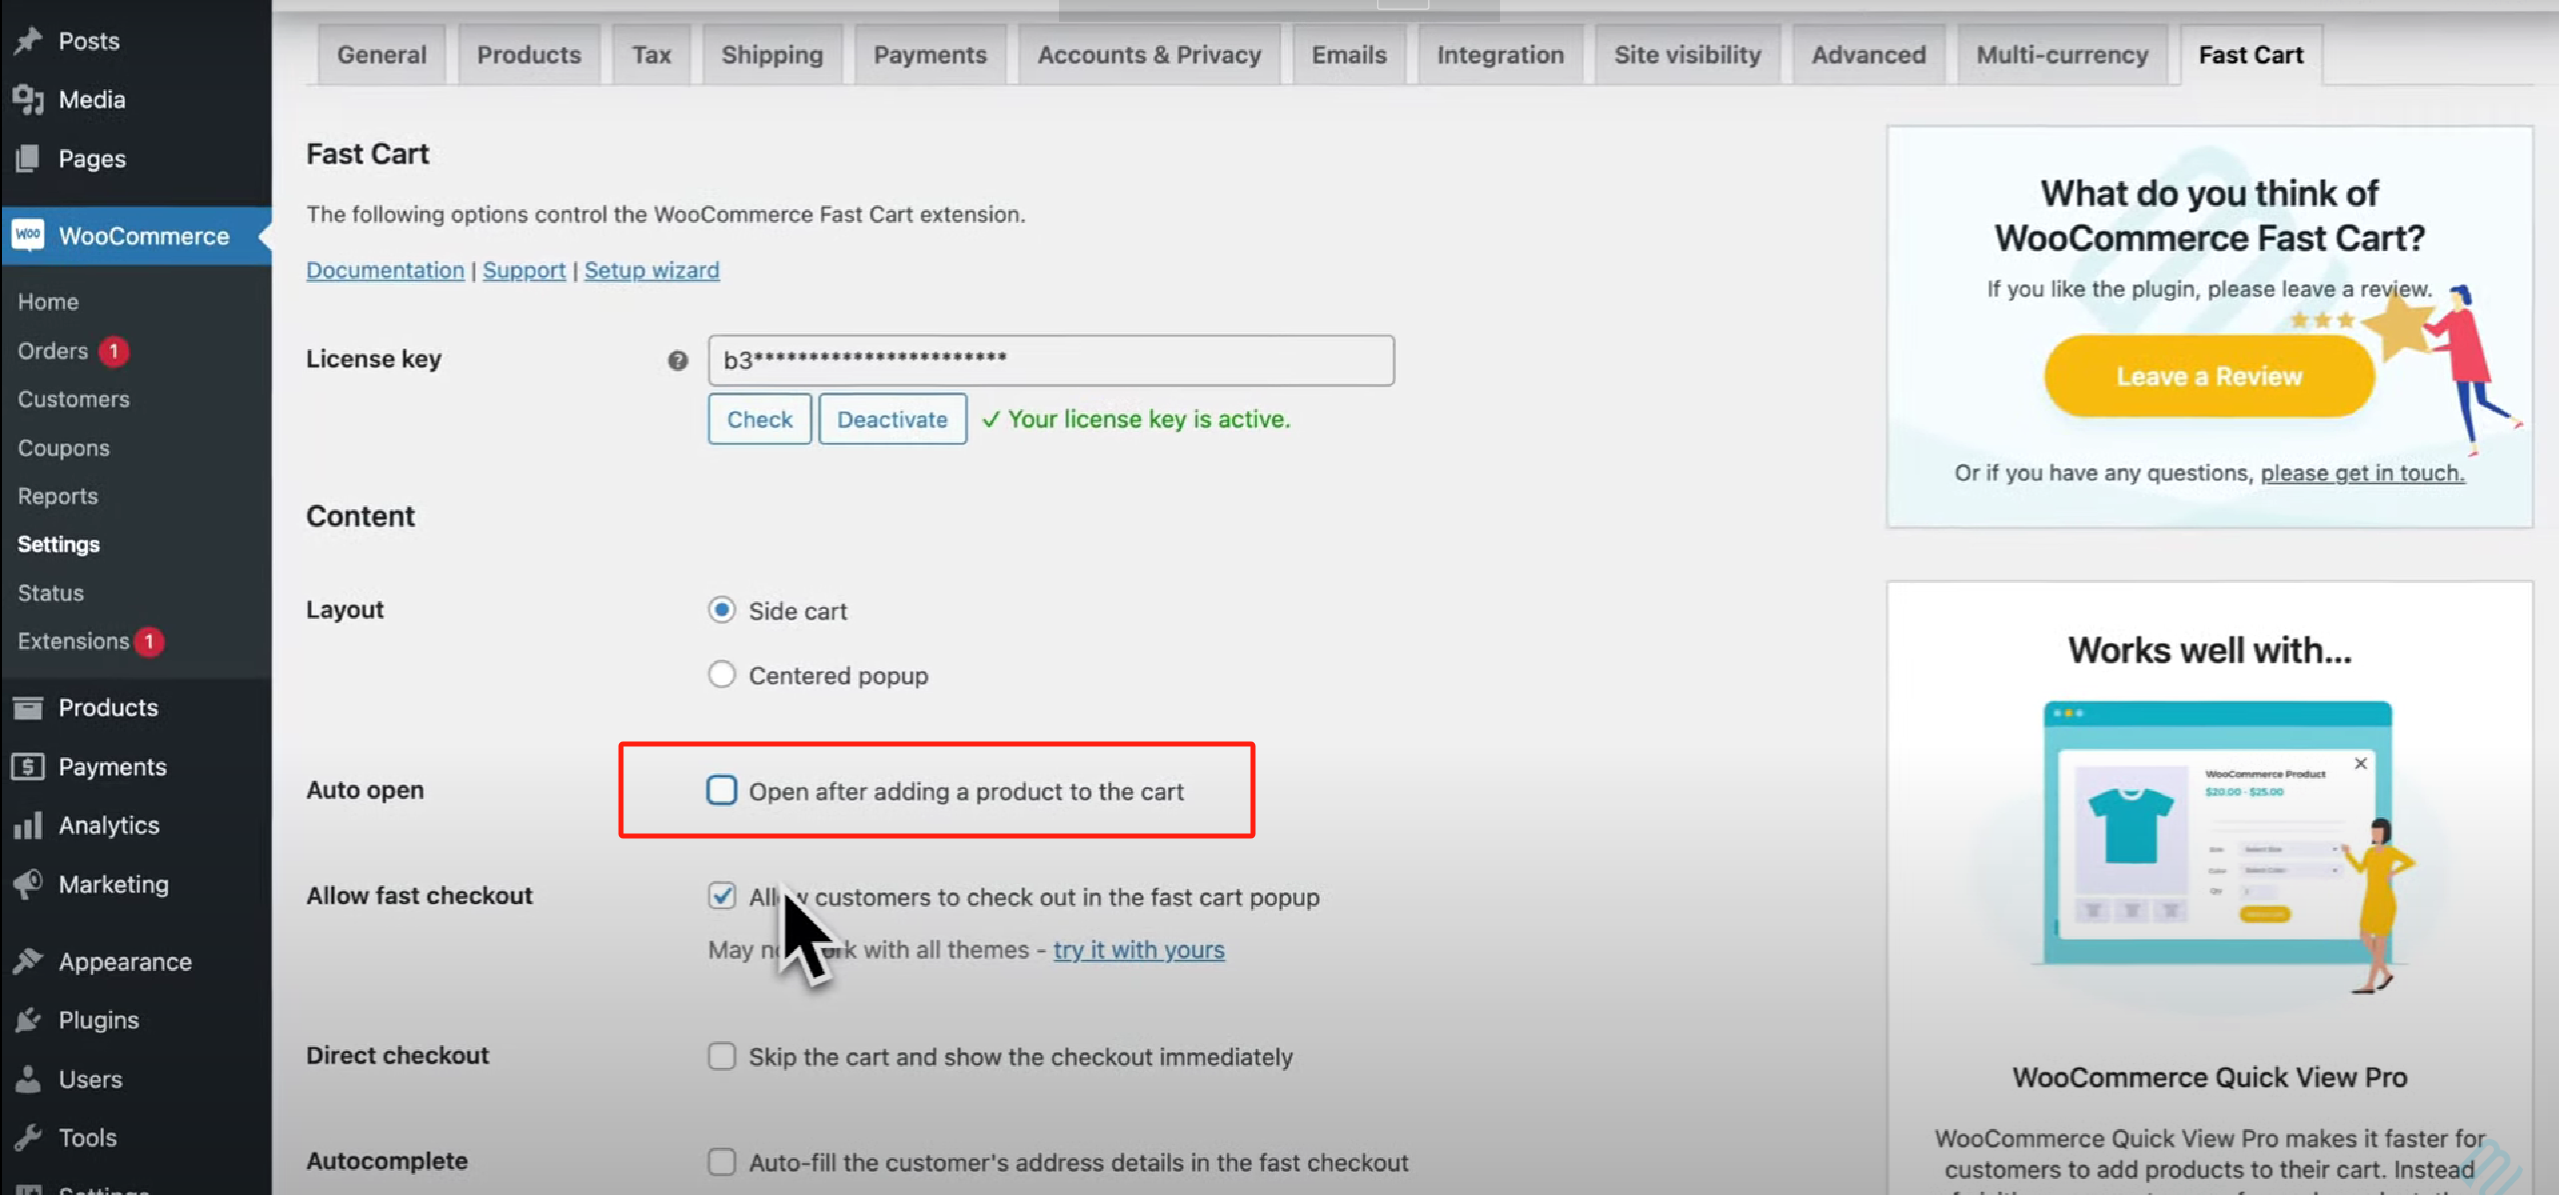Screen dimensions: 2559x1195
Task: Tick Skip the cart direct checkout
Action: click(721, 1056)
